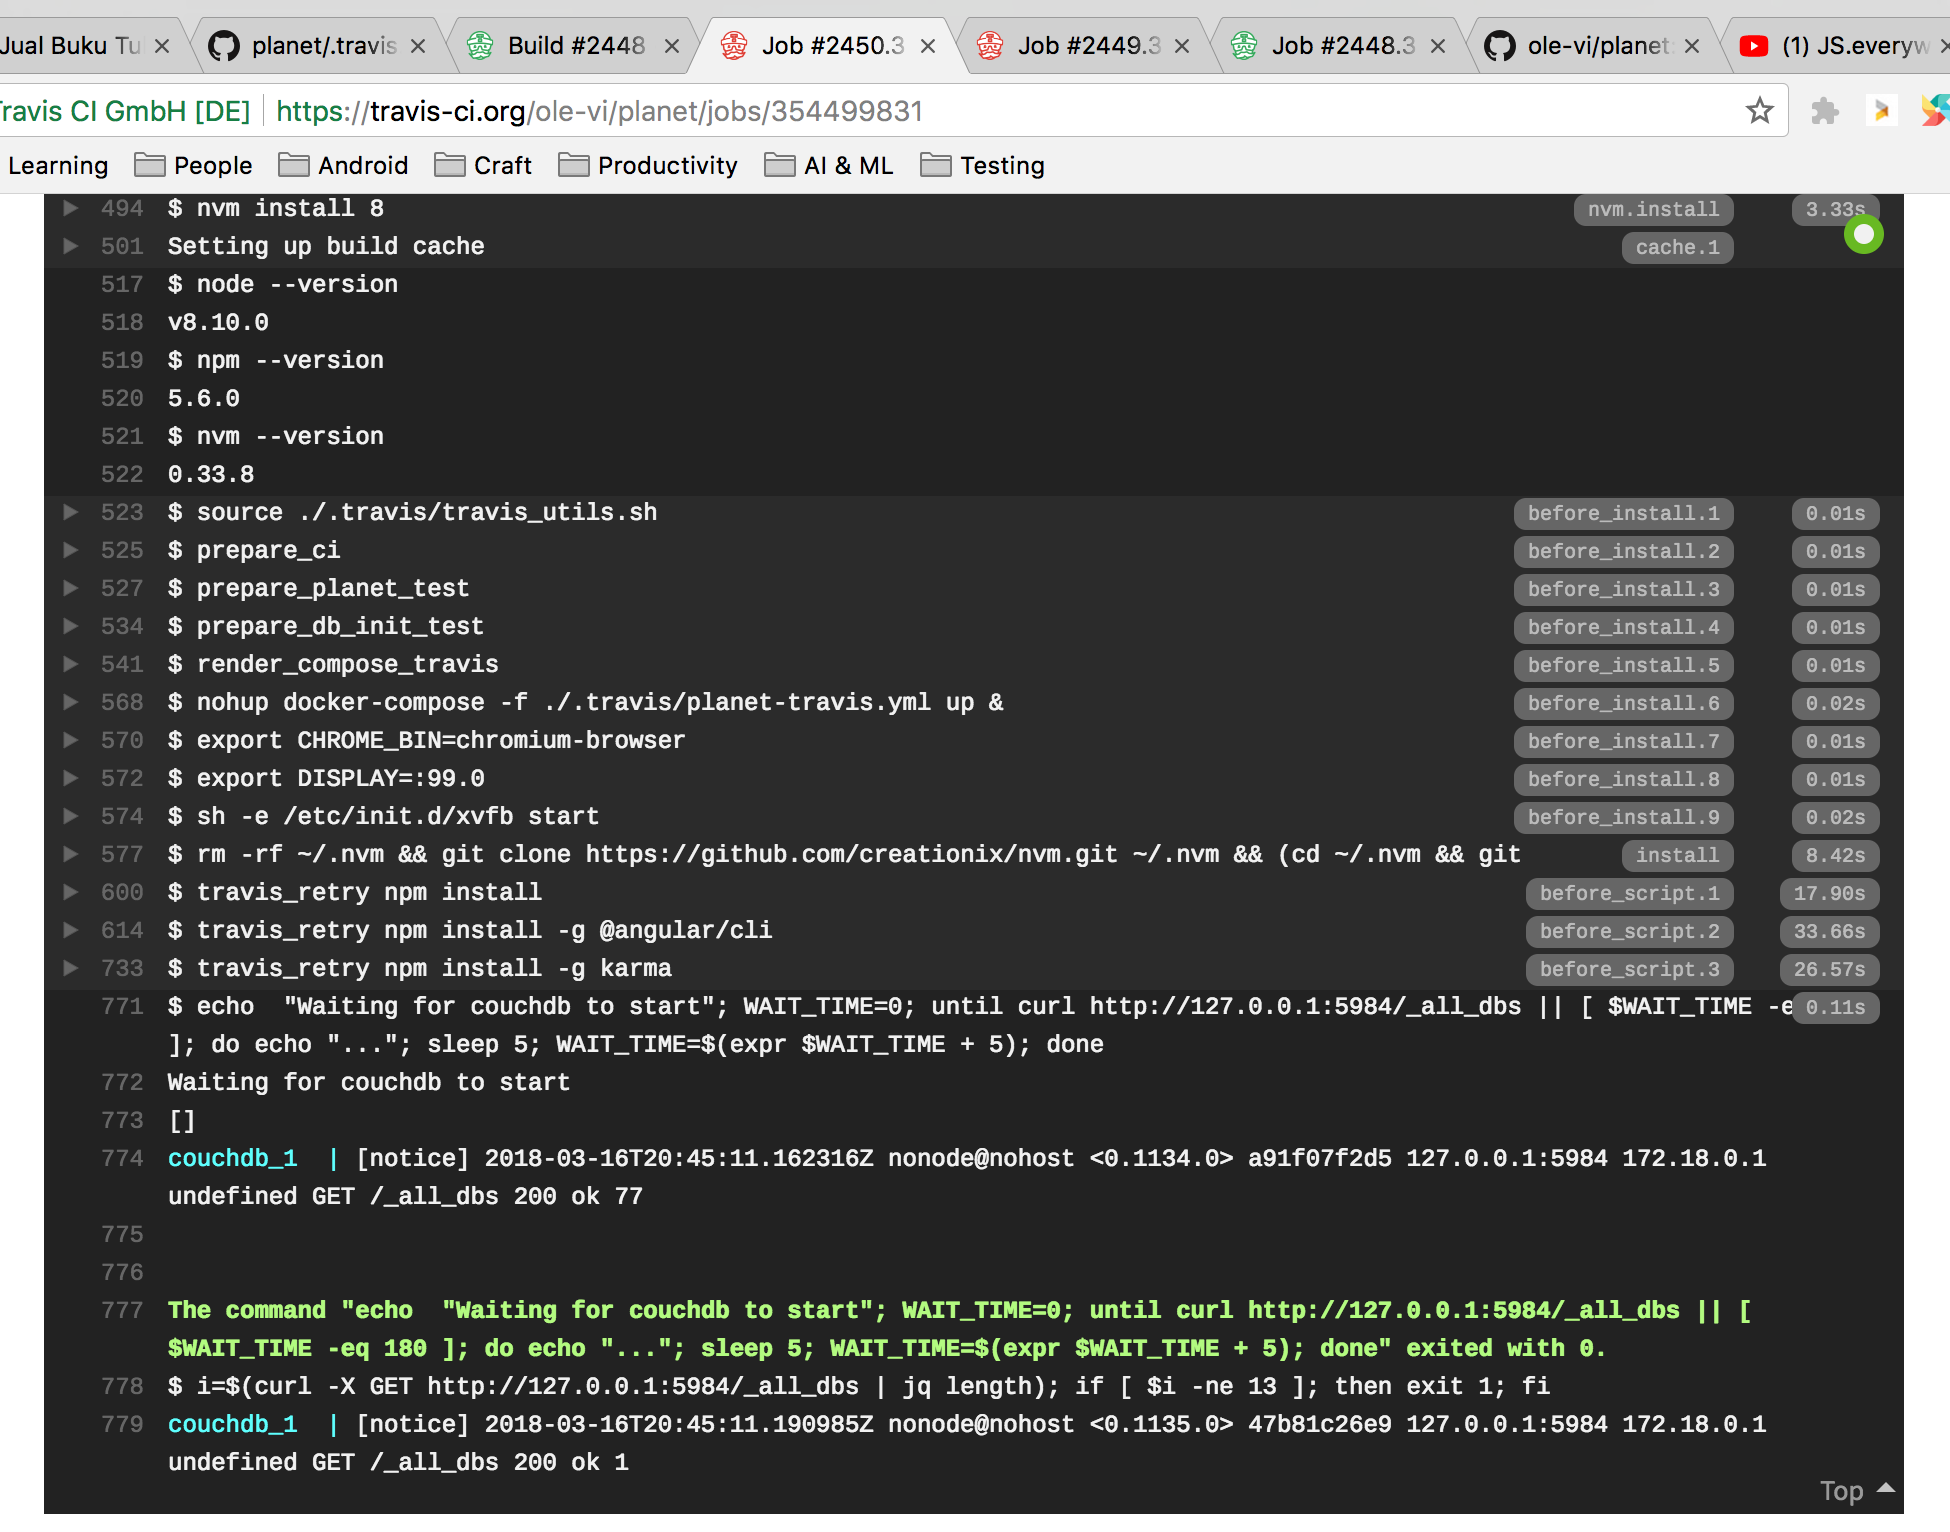This screenshot has width=1950, height=1532.
Task: Expand the source travis_utils.sh fold
Action: pyautogui.click(x=71, y=512)
